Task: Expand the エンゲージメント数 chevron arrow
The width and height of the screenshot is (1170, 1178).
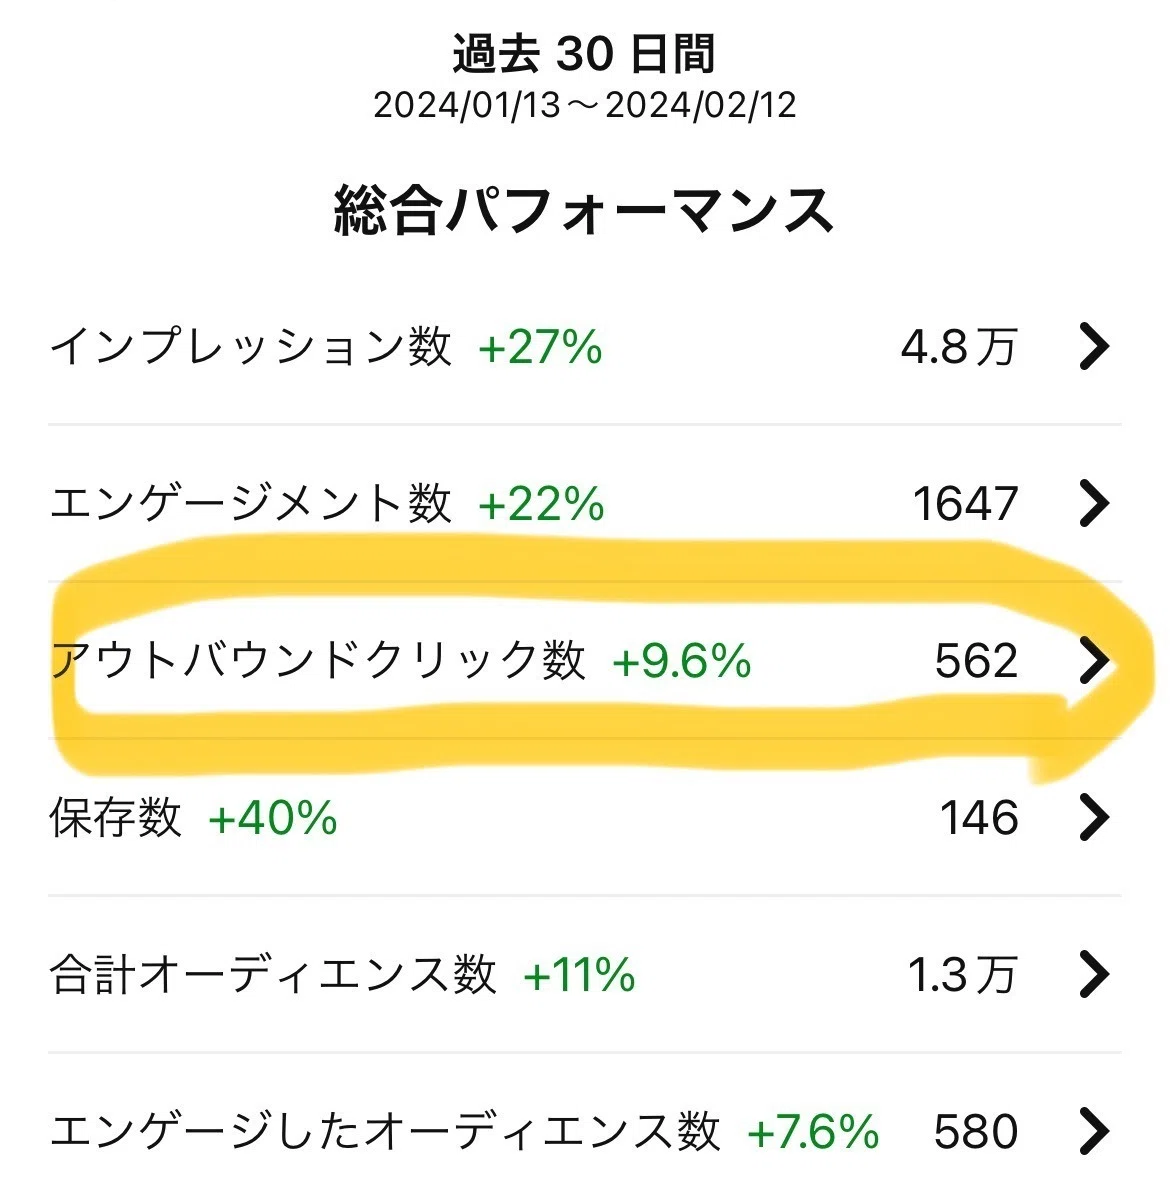Action: coord(1094,503)
